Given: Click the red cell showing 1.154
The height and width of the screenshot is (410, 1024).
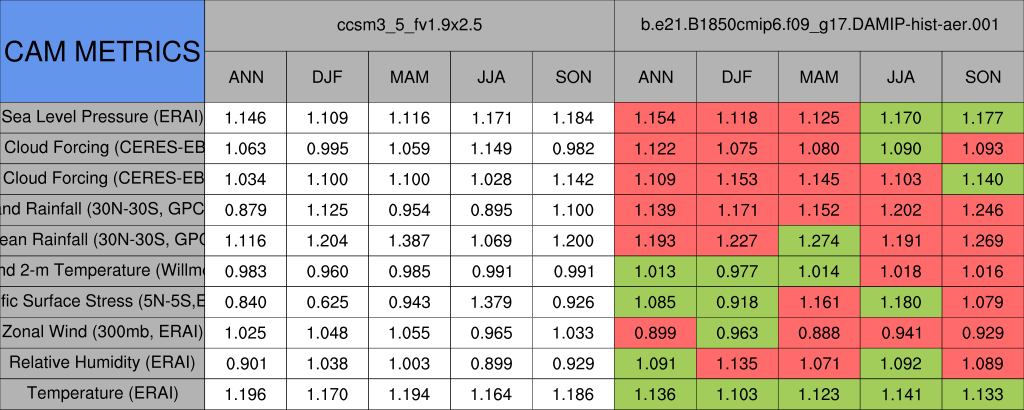Looking at the screenshot, I should click(x=656, y=117).
